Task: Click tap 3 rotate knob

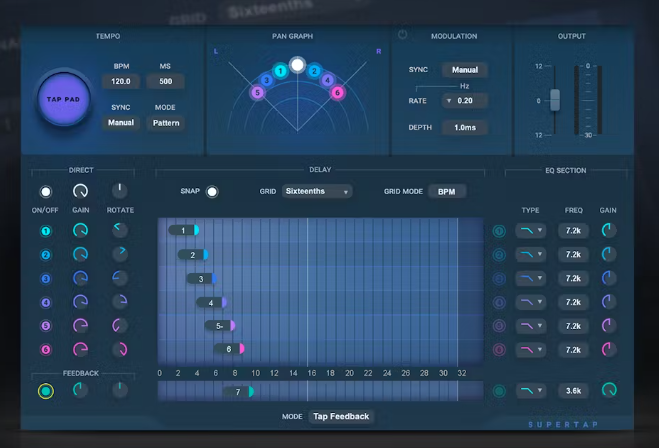Action: coord(120,278)
